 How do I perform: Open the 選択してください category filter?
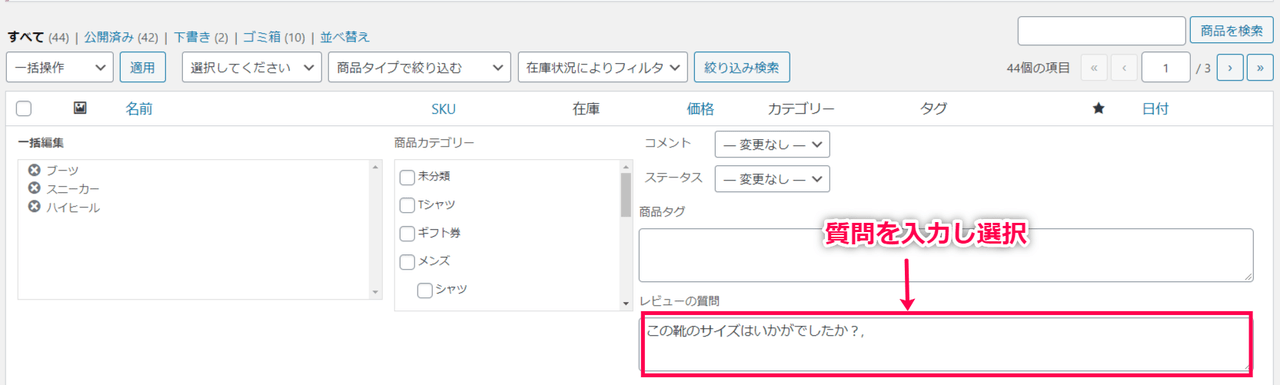[x=251, y=67]
